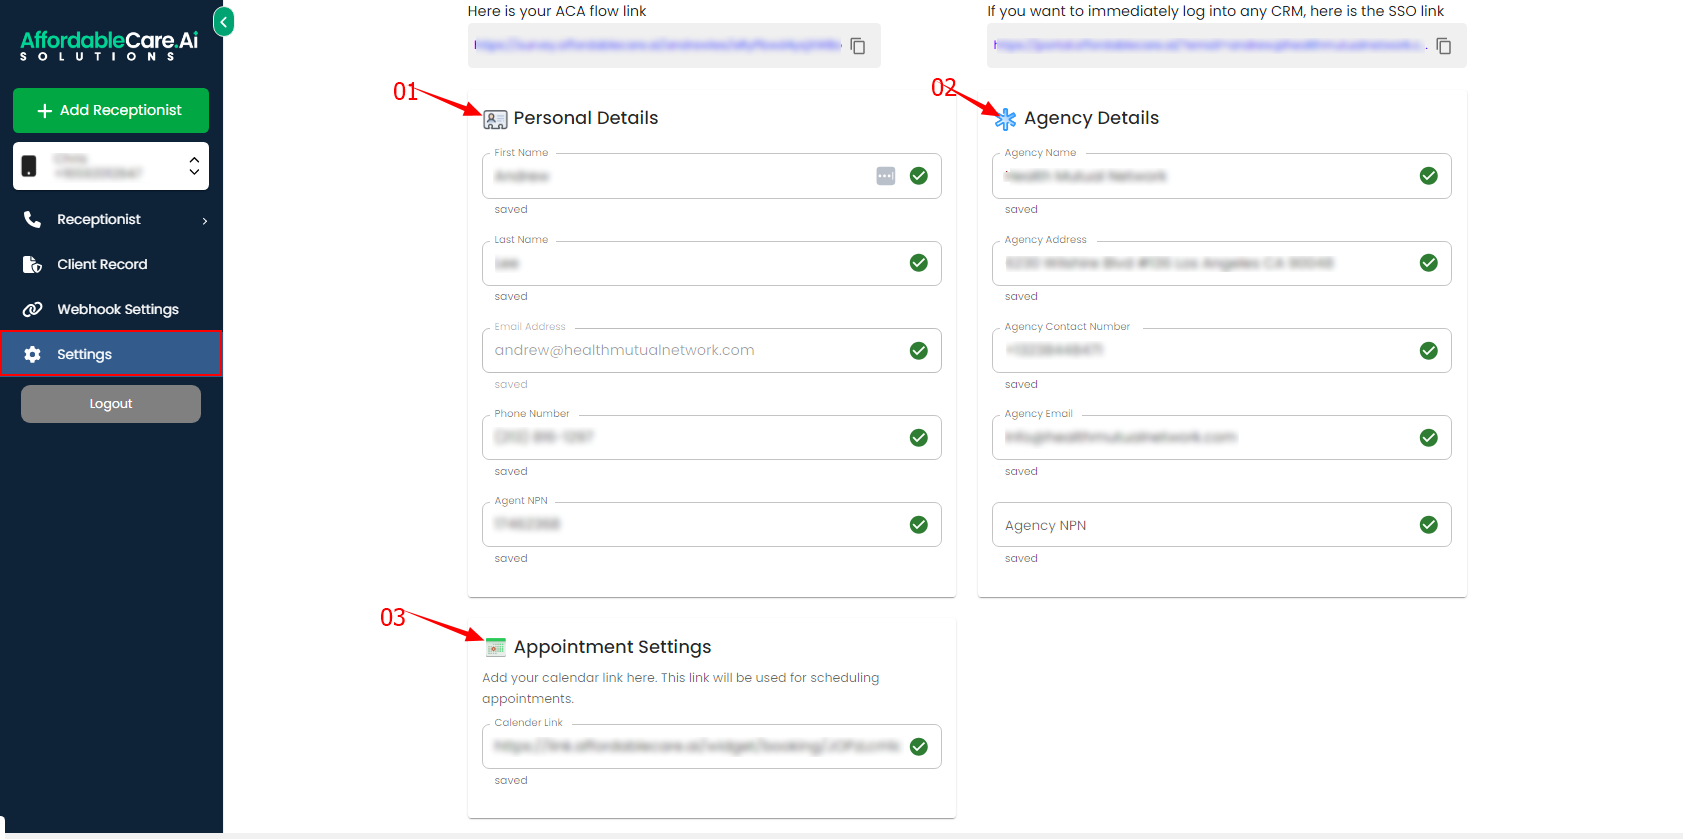Screen dimensions: 1683x839
Task: Click the Add Receptionist button
Action: pos(111,110)
